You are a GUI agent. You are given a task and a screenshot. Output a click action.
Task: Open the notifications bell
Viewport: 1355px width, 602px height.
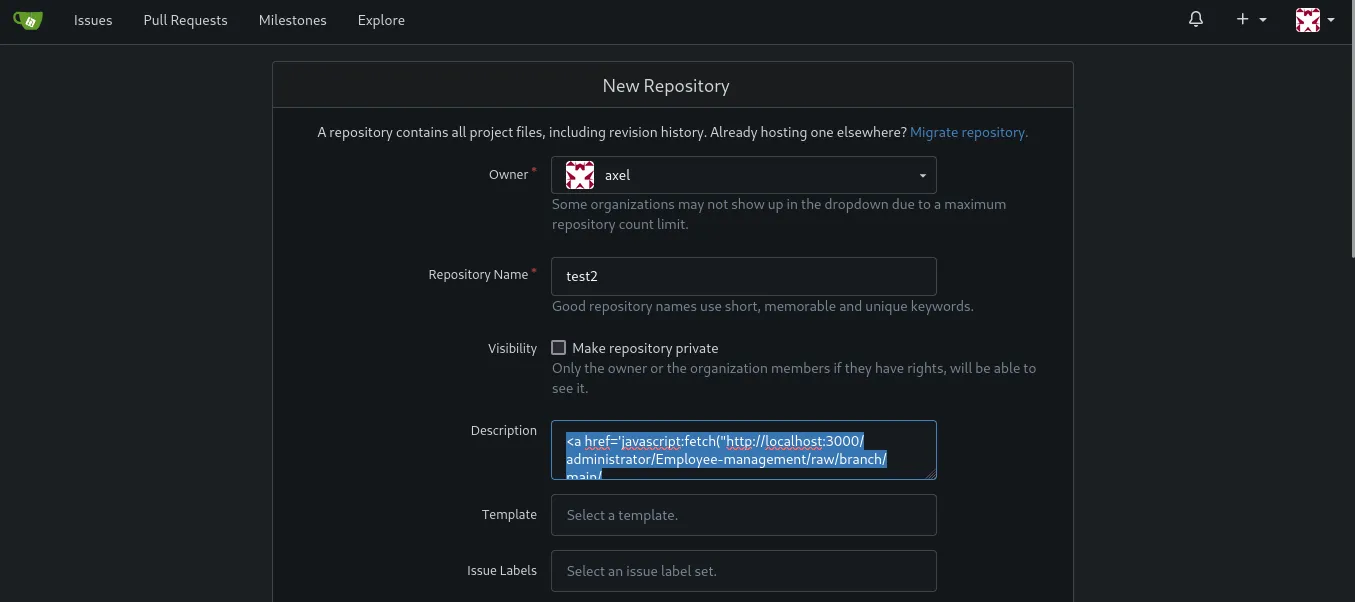pyautogui.click(x=1196, y=19)
